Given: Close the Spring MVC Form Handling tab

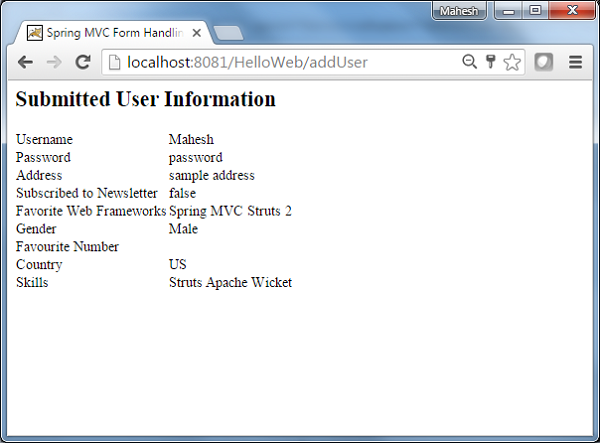Looking at the screenshot, I should click(197, 33).
